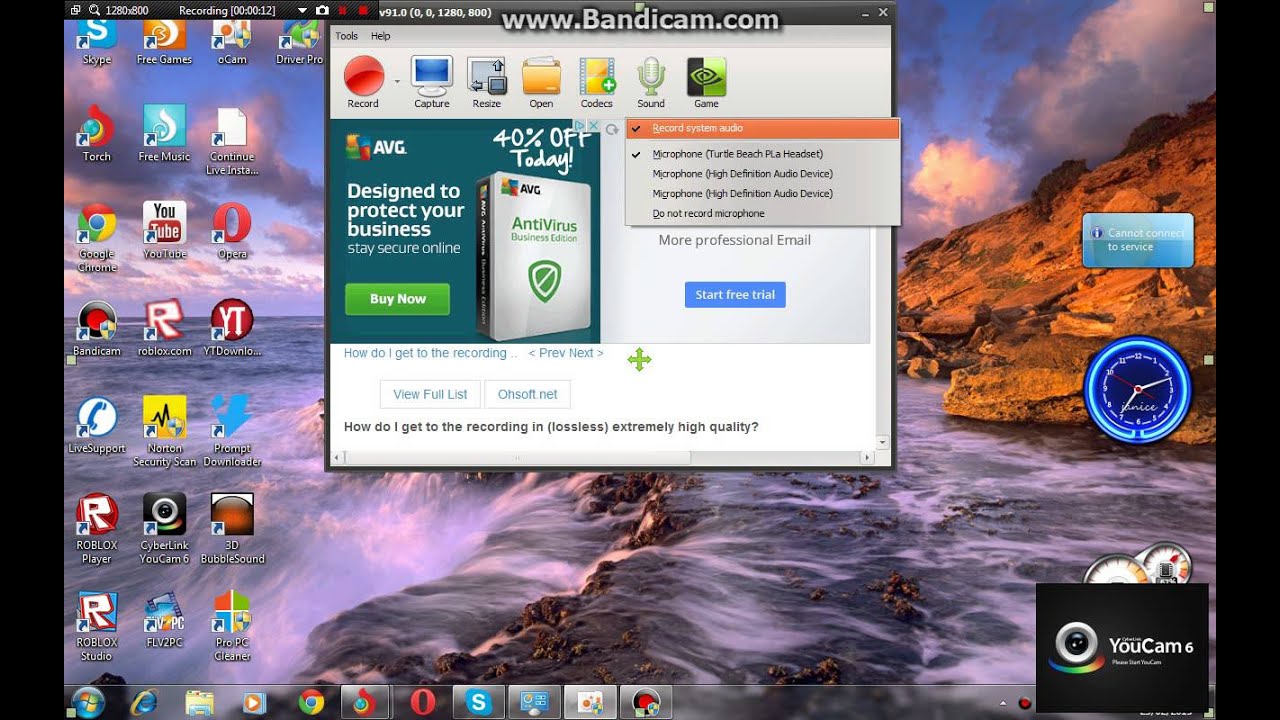Open Continue Live Installation desktop icon
The width and height of the screenshot is (1280, 720).
[232, 140]
